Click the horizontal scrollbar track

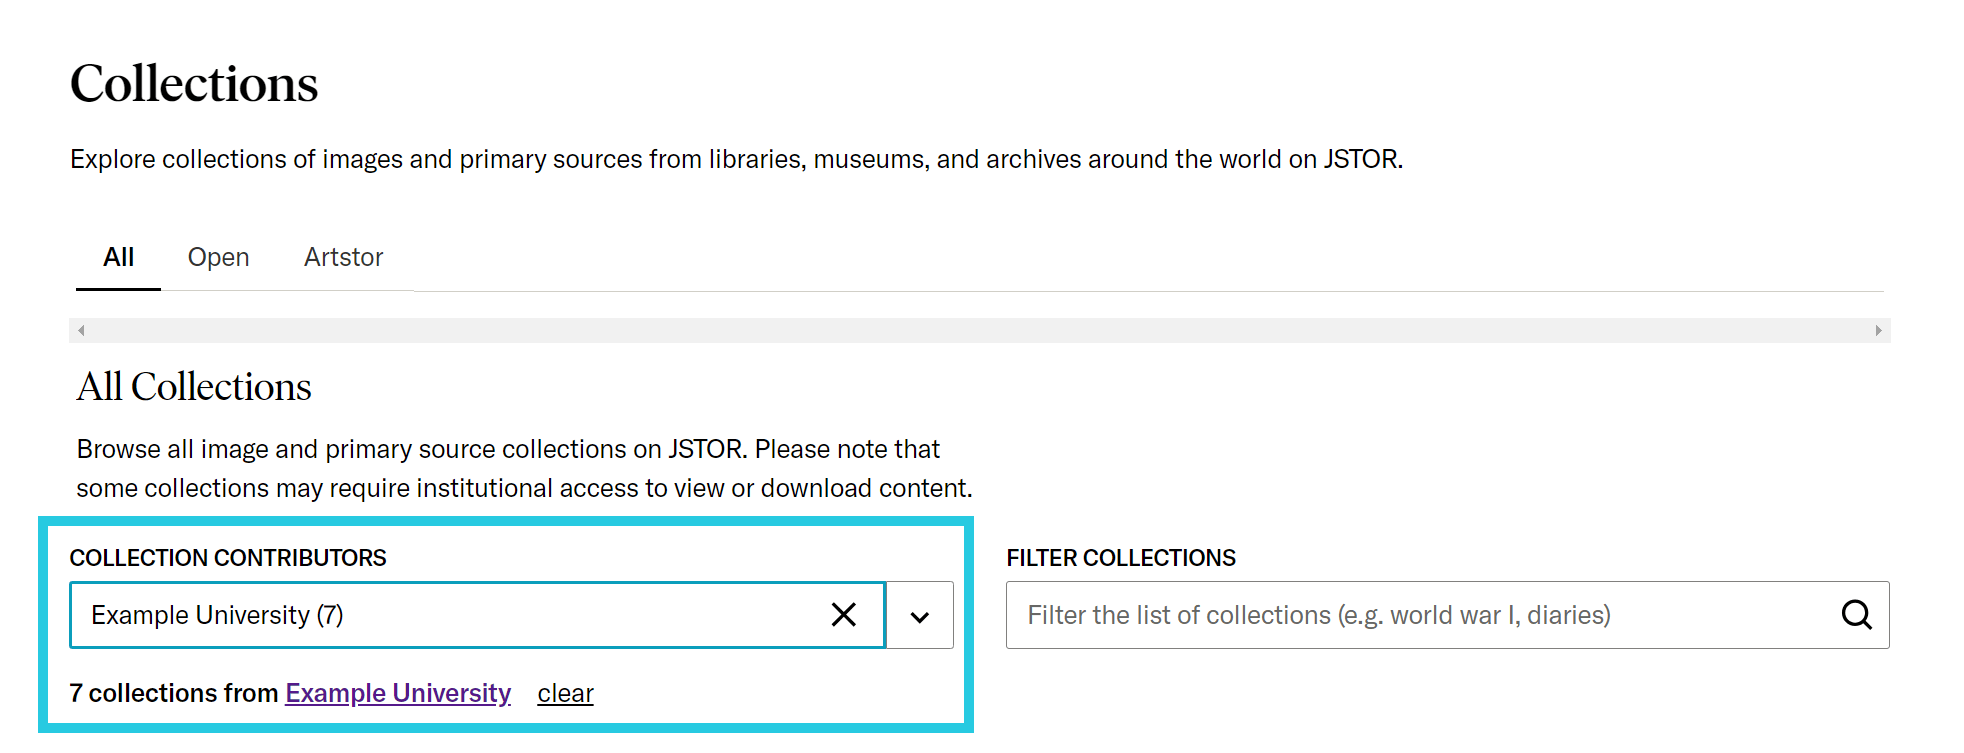click(980, 329)
